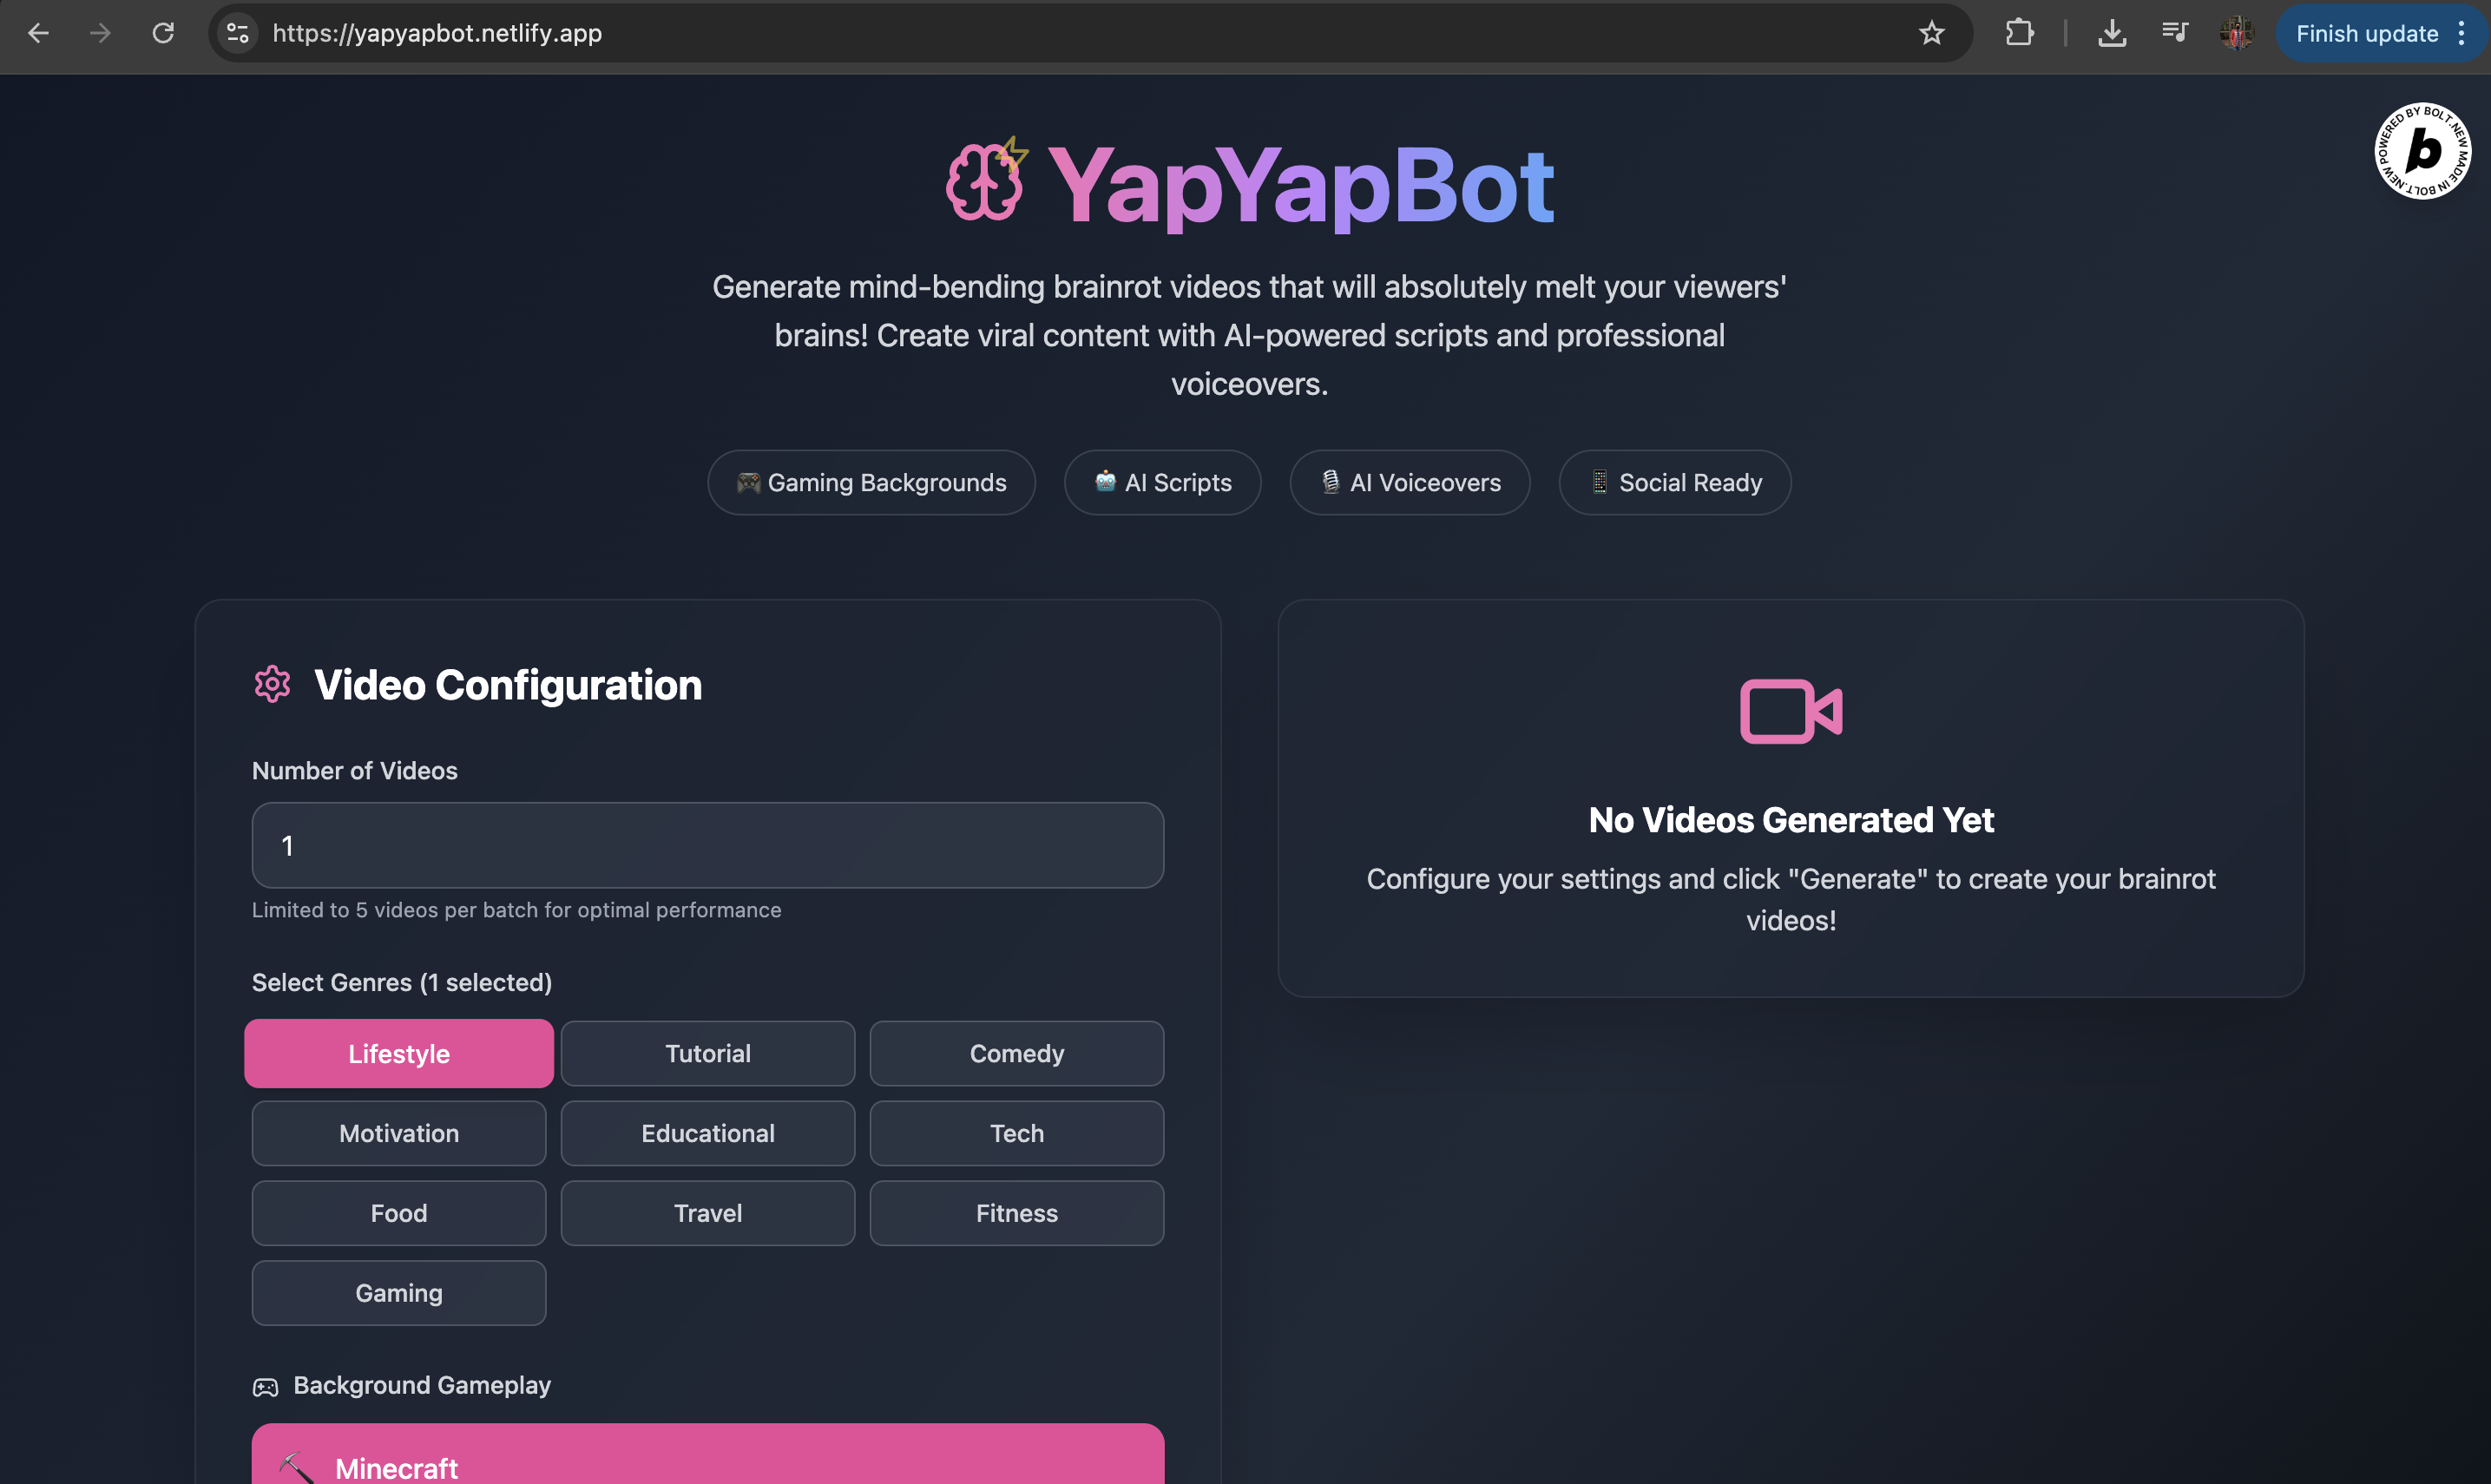Image resolution: width=2491 pixels, height=1484 pixels.
Task: Open Chrome three-dot menu
Action: 2461,33
